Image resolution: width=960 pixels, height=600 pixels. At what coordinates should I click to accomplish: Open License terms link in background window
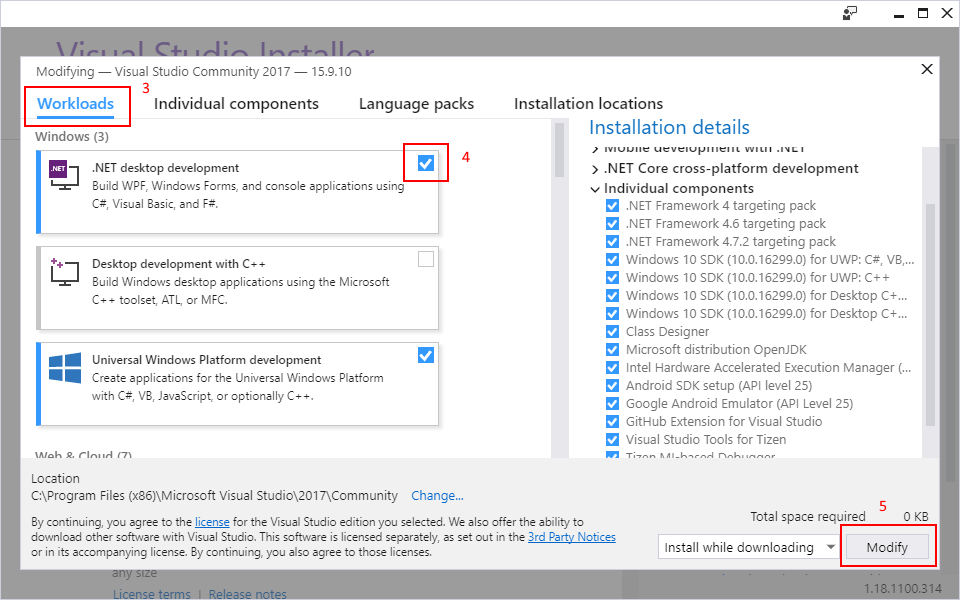[x=151, y=594]
